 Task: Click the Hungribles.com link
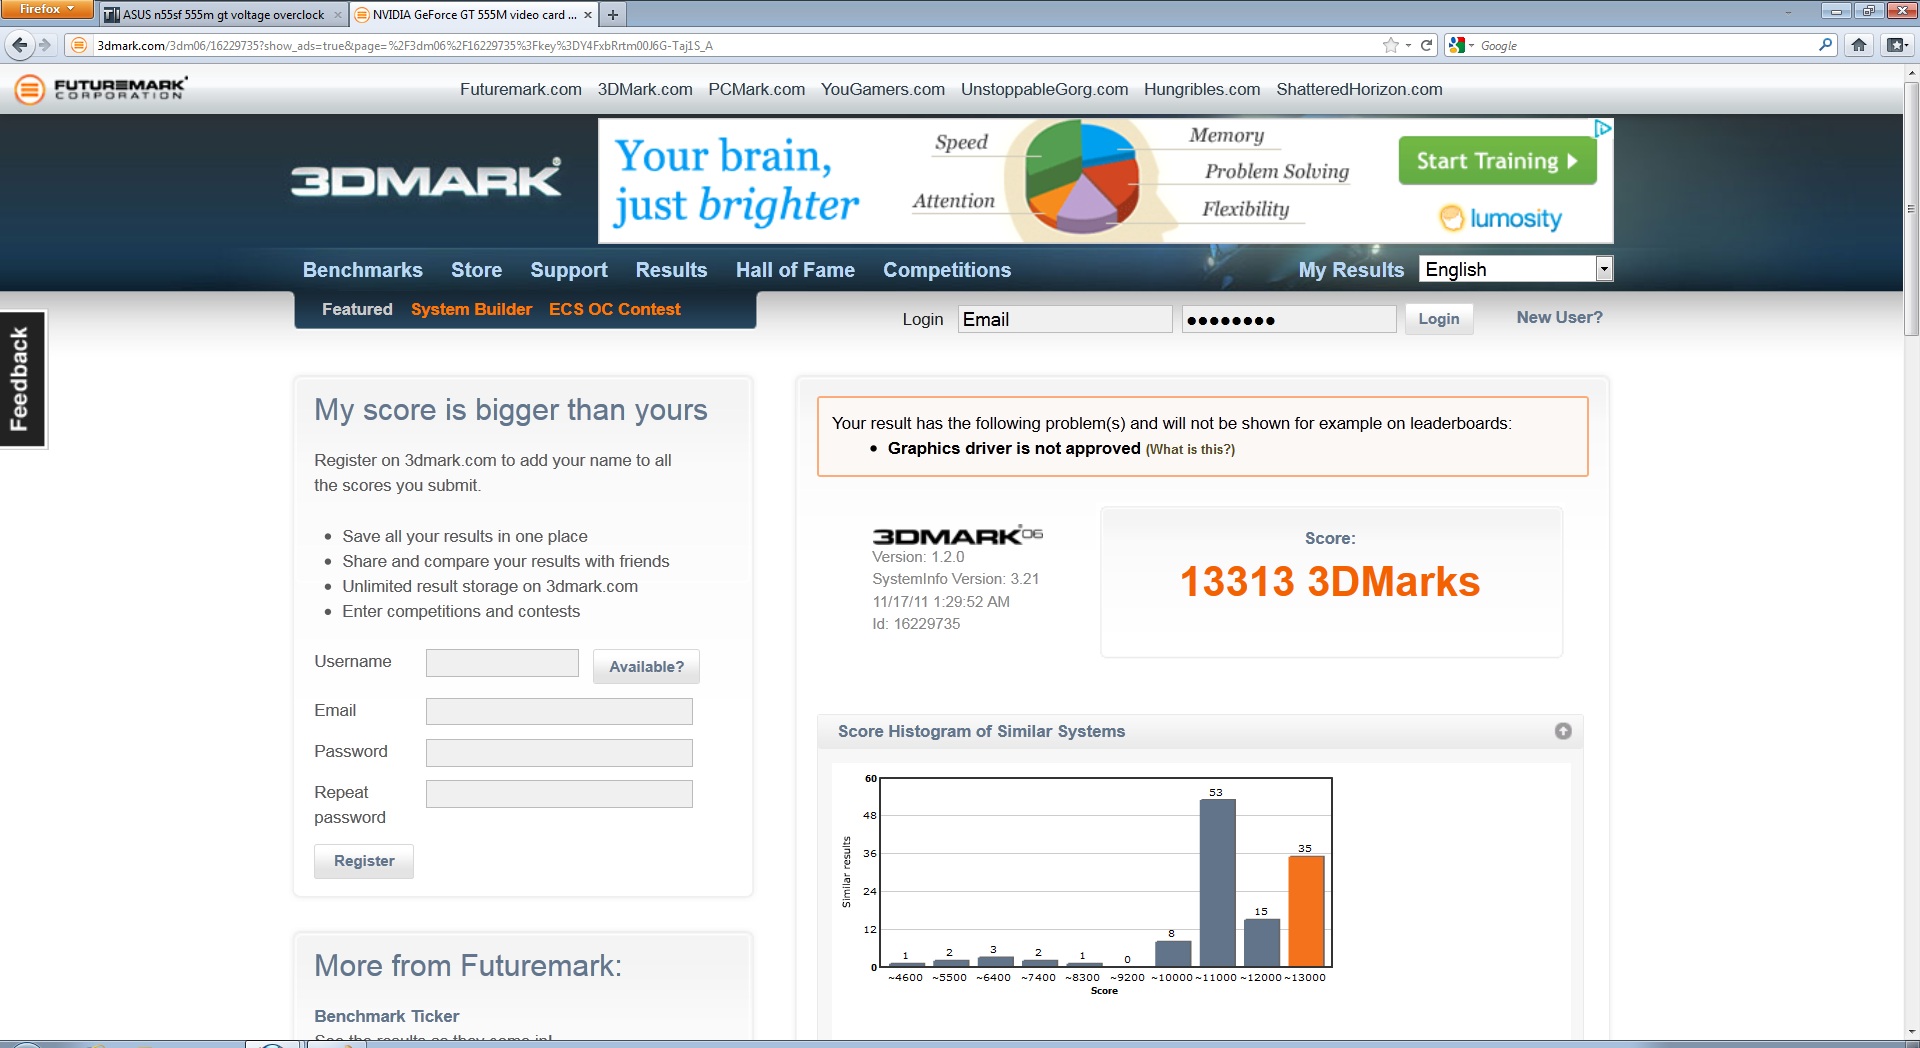pyautogui.click(x=1202, y=89)
